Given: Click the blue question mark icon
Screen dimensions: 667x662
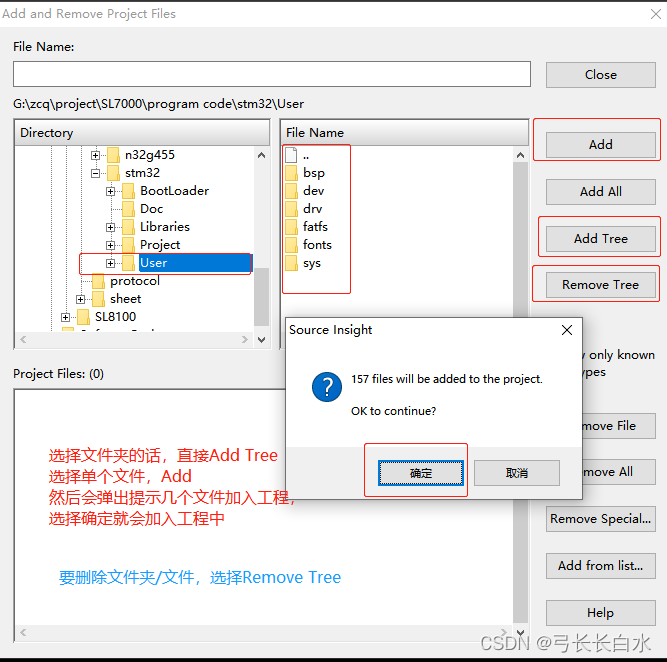Looking at the screenshot, I should click(x=327, y=387).
